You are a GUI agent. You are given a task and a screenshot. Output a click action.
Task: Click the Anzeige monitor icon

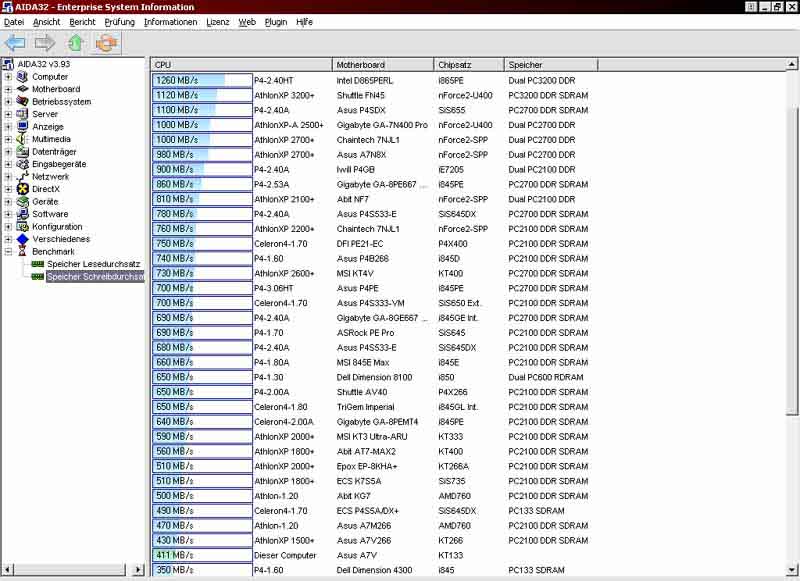pyautogui.click(x=22, y=127)
